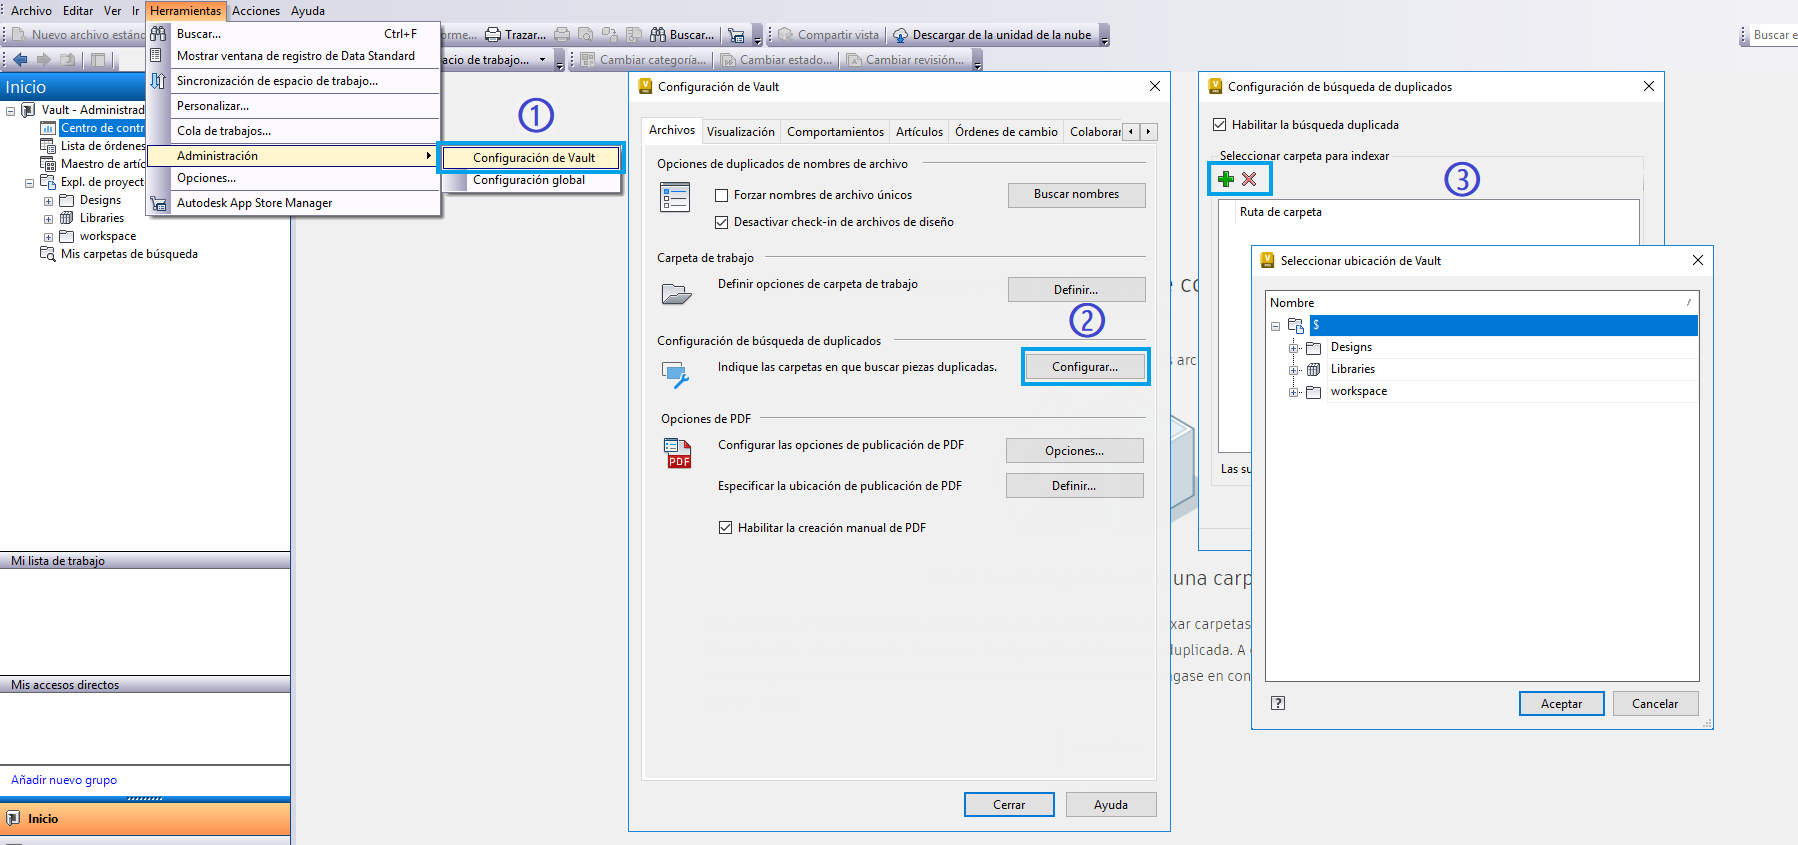
Task: Click the Cambiar categoría icon
Action: [x=588, y=60]
